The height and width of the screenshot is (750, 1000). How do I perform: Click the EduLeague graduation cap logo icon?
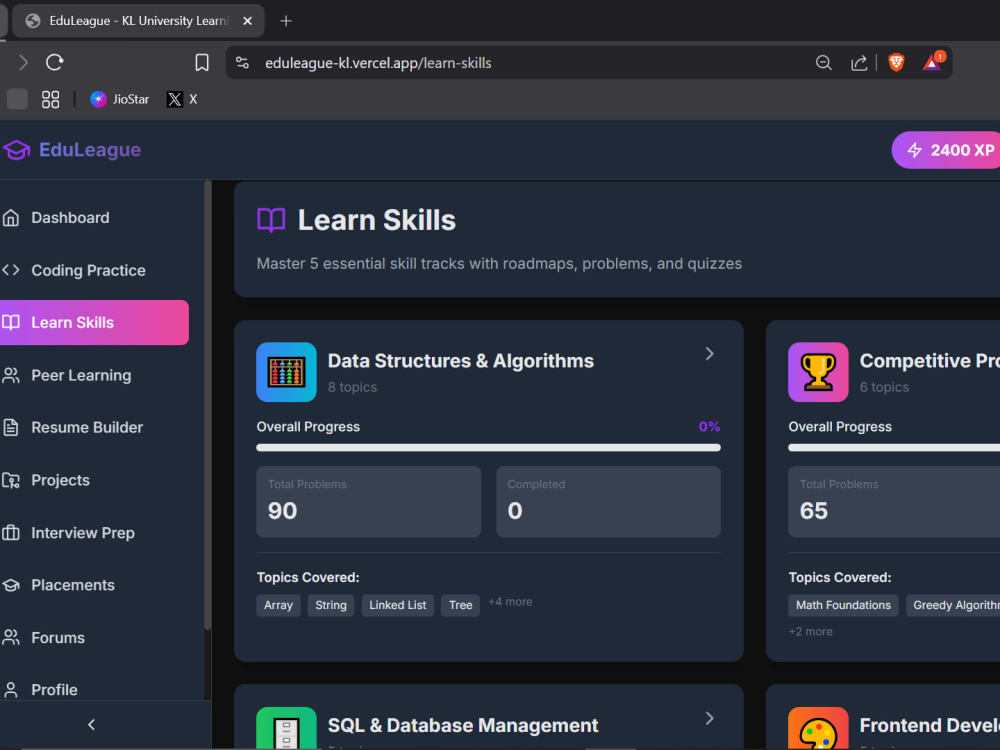[17, 150]
